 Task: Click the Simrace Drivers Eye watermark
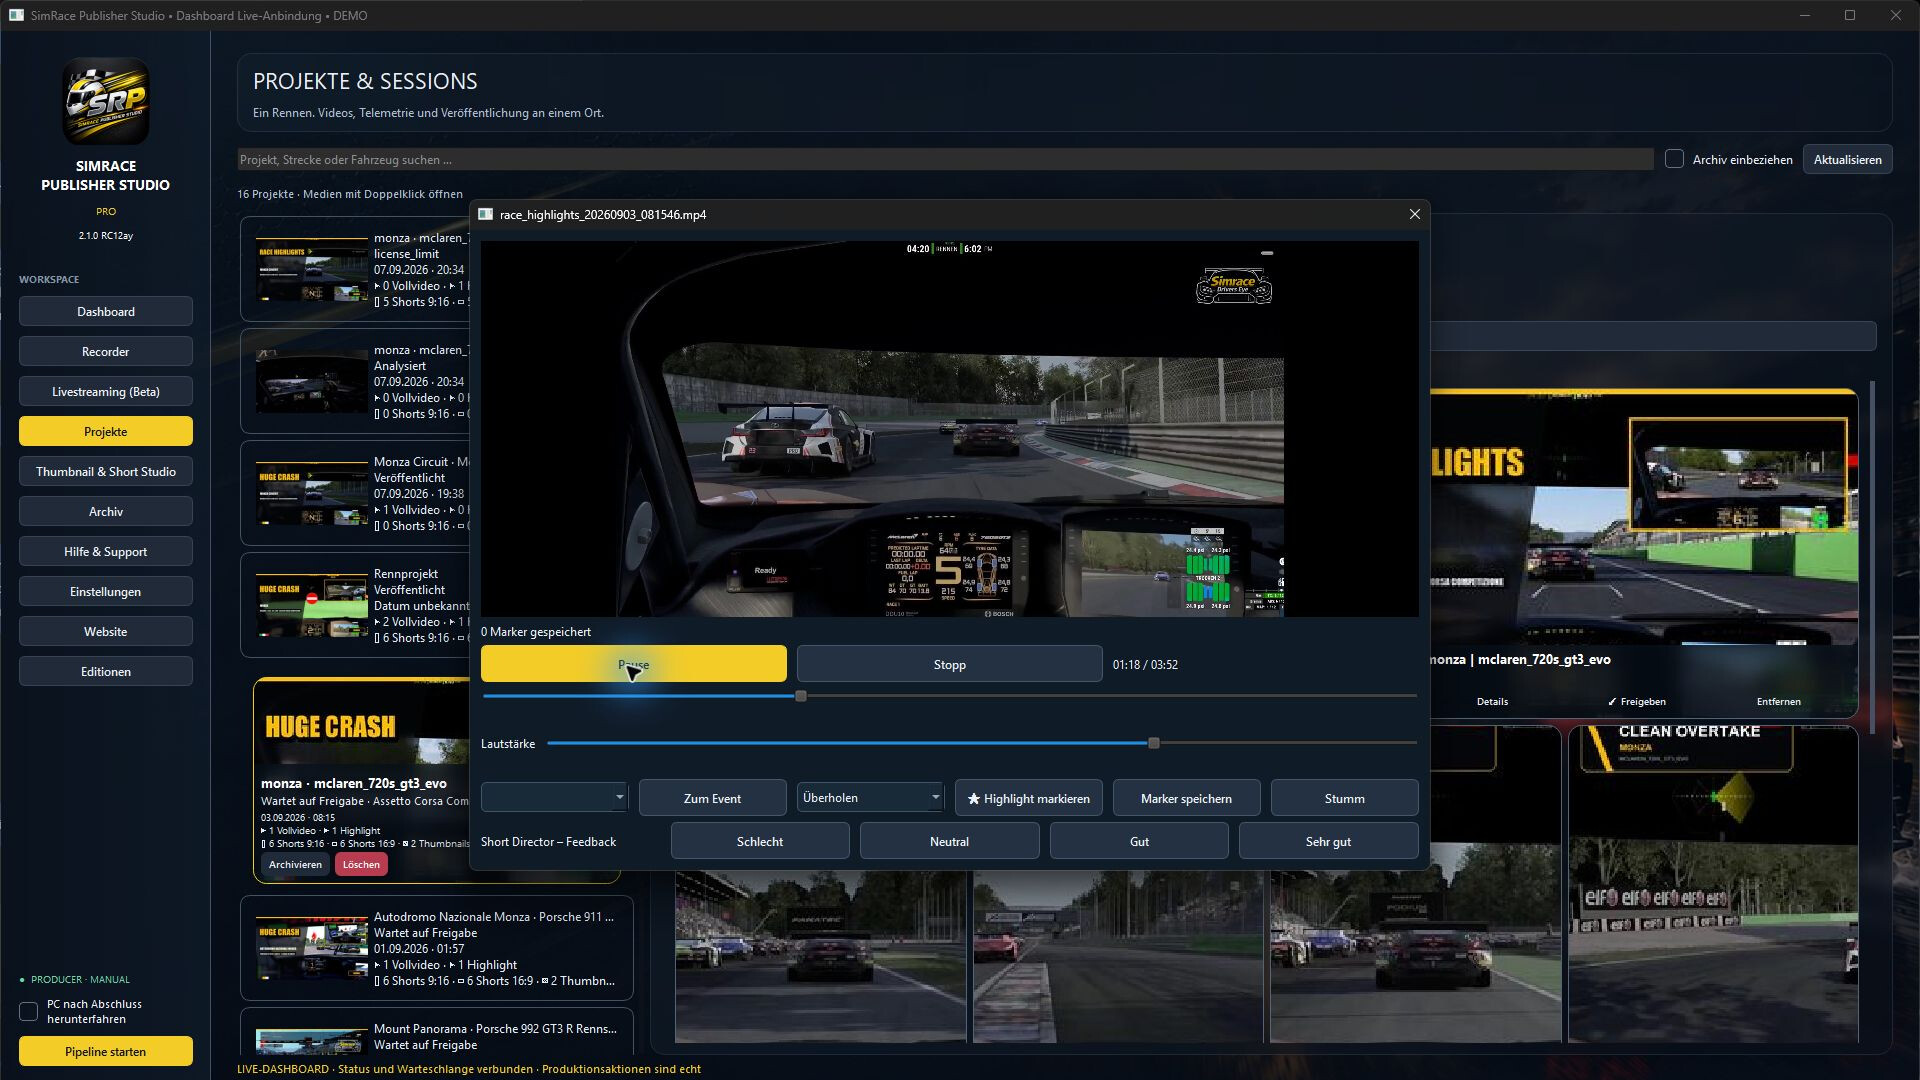click(x=1234, y=286)
